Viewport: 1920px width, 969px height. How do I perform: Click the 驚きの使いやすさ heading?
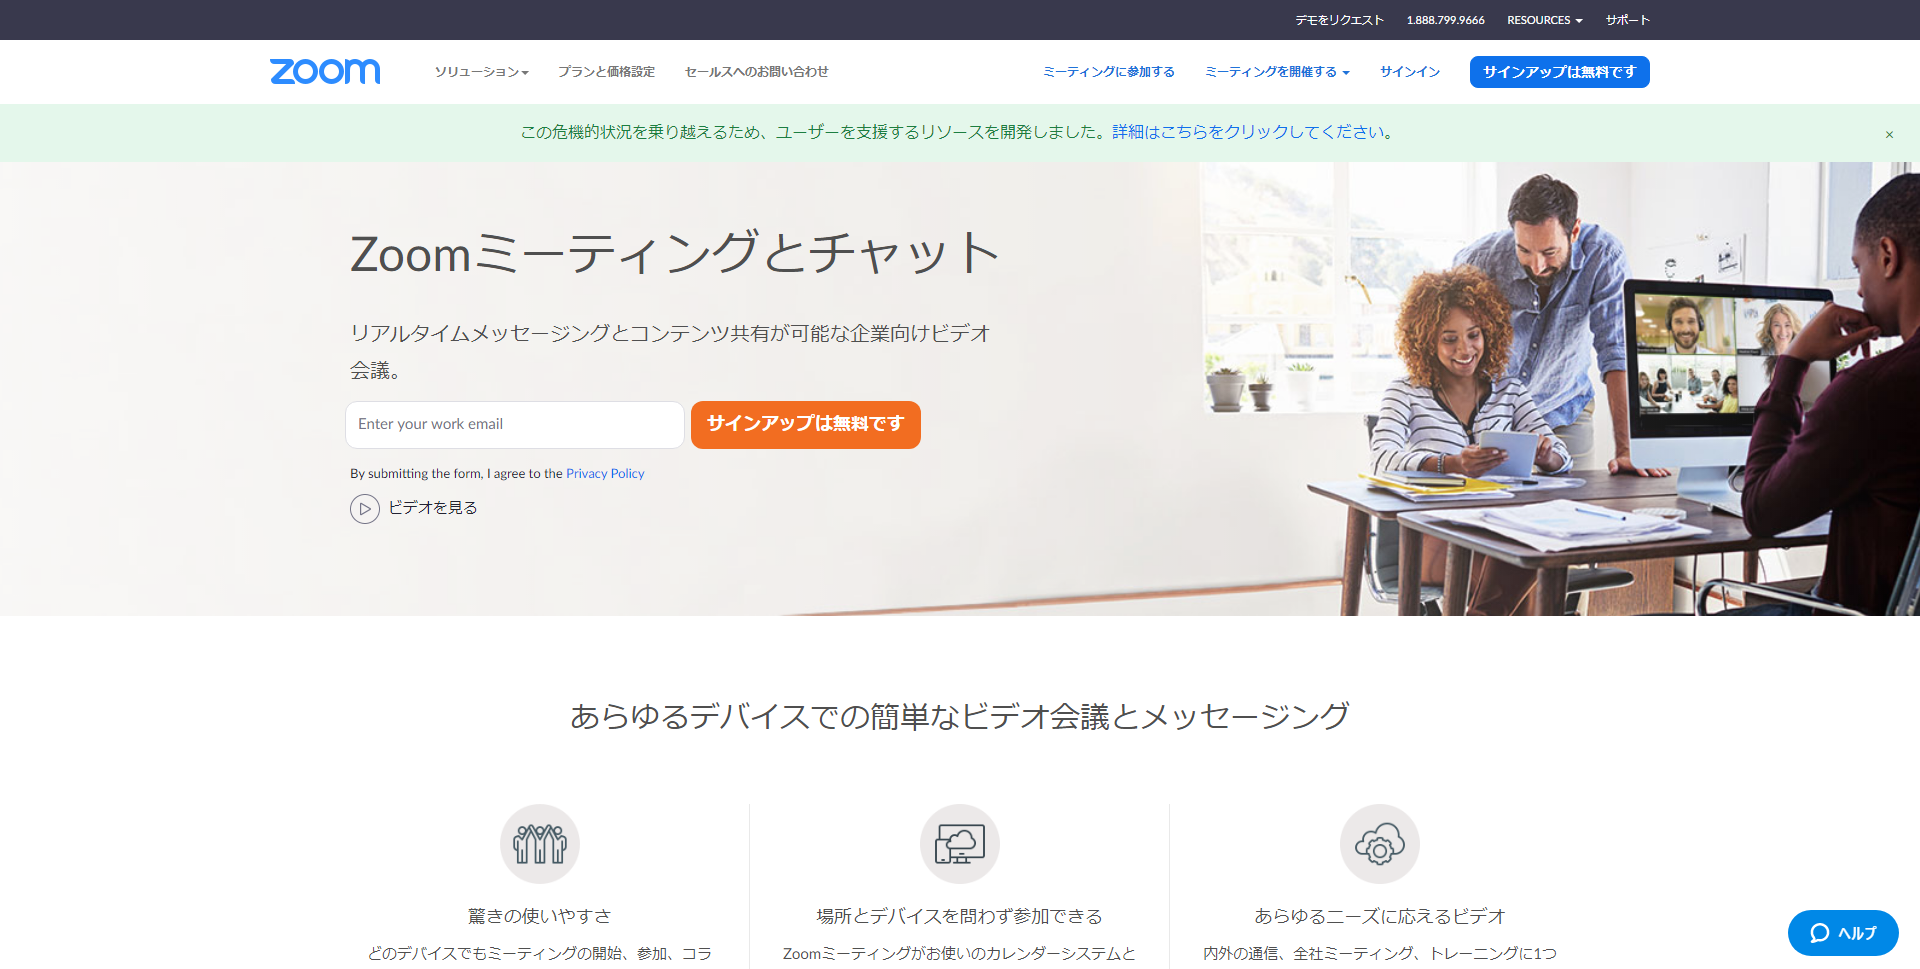(x=540, y=916)
